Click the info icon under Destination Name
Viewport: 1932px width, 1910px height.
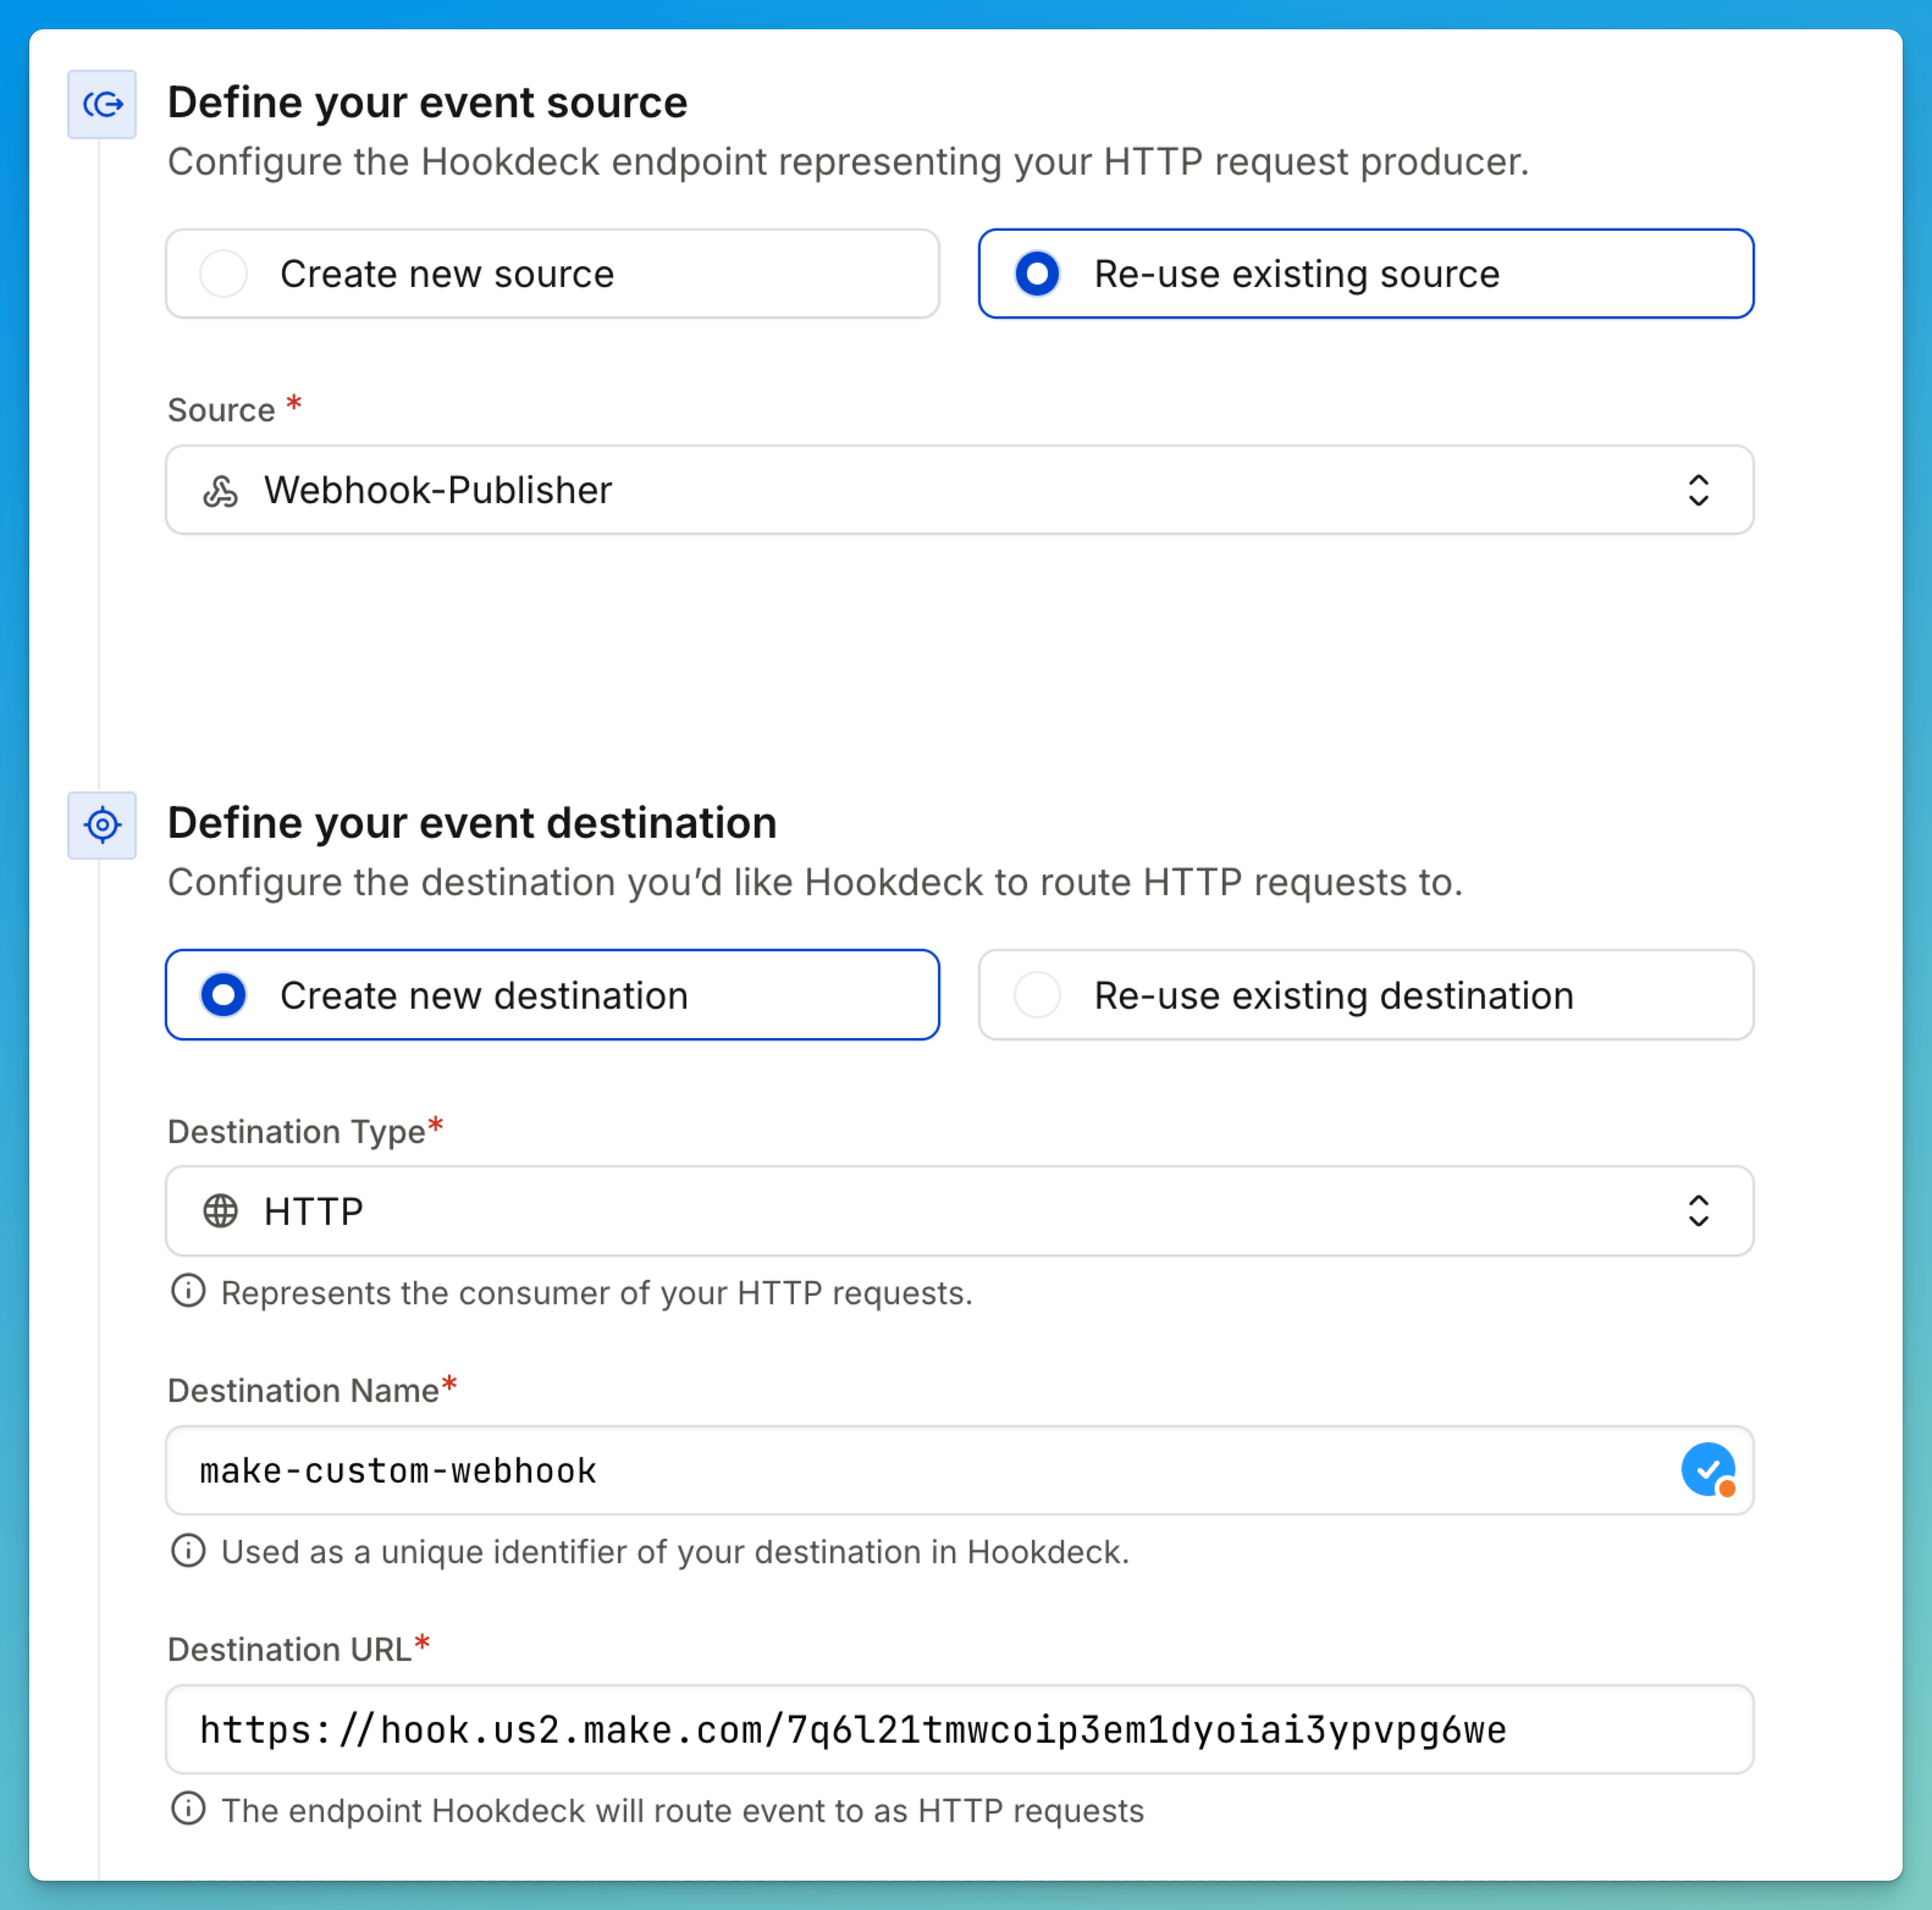[x=188, y=1551]
